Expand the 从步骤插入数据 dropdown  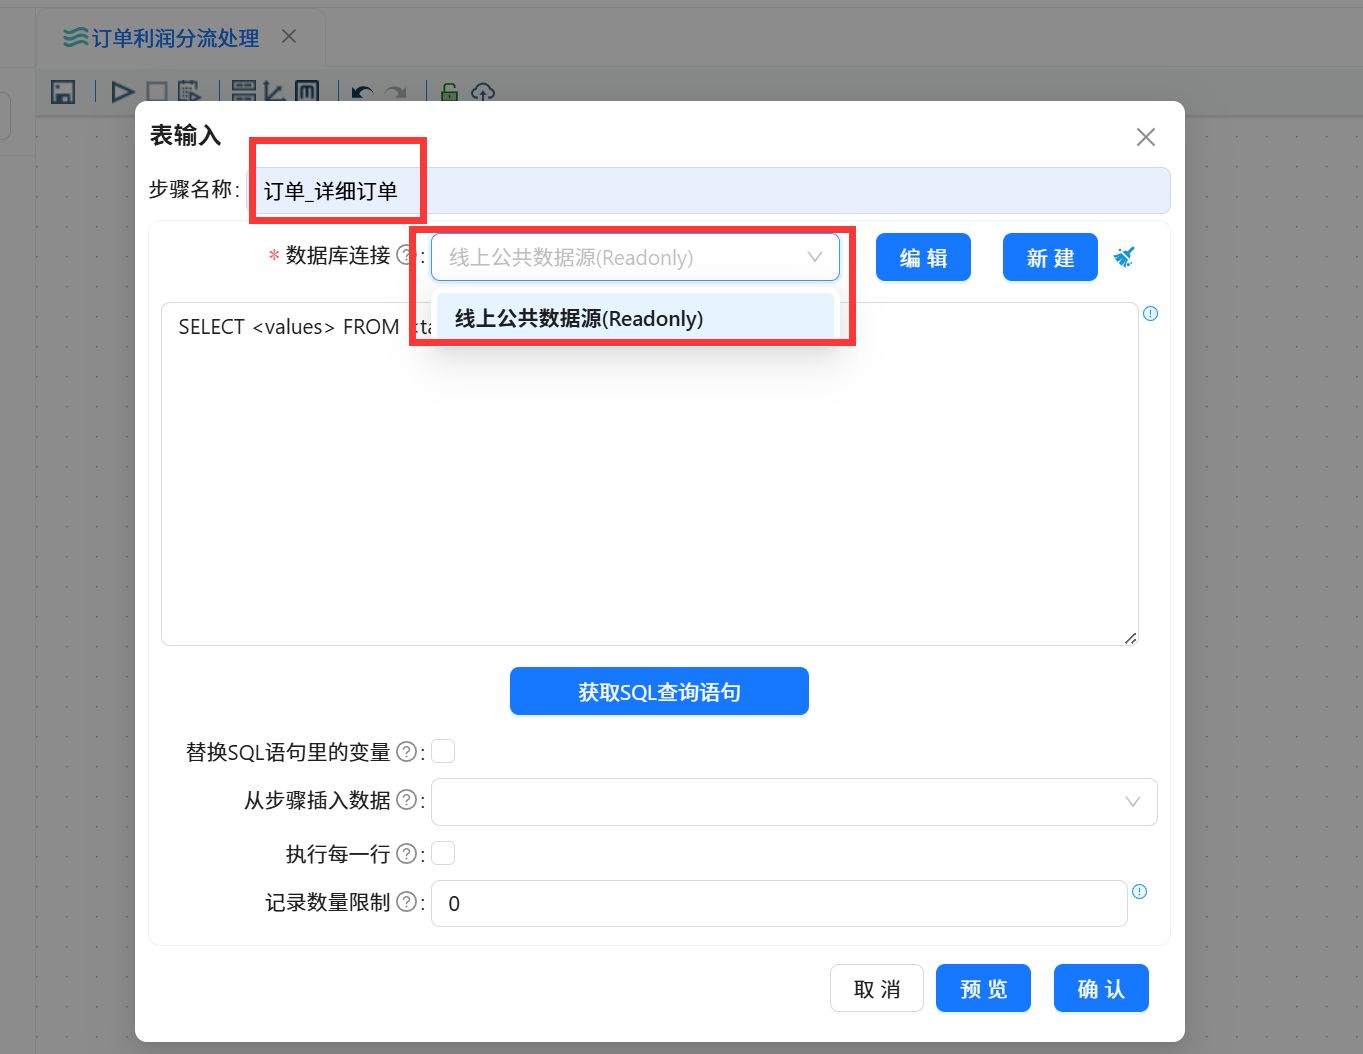click(x=794, y=802)
